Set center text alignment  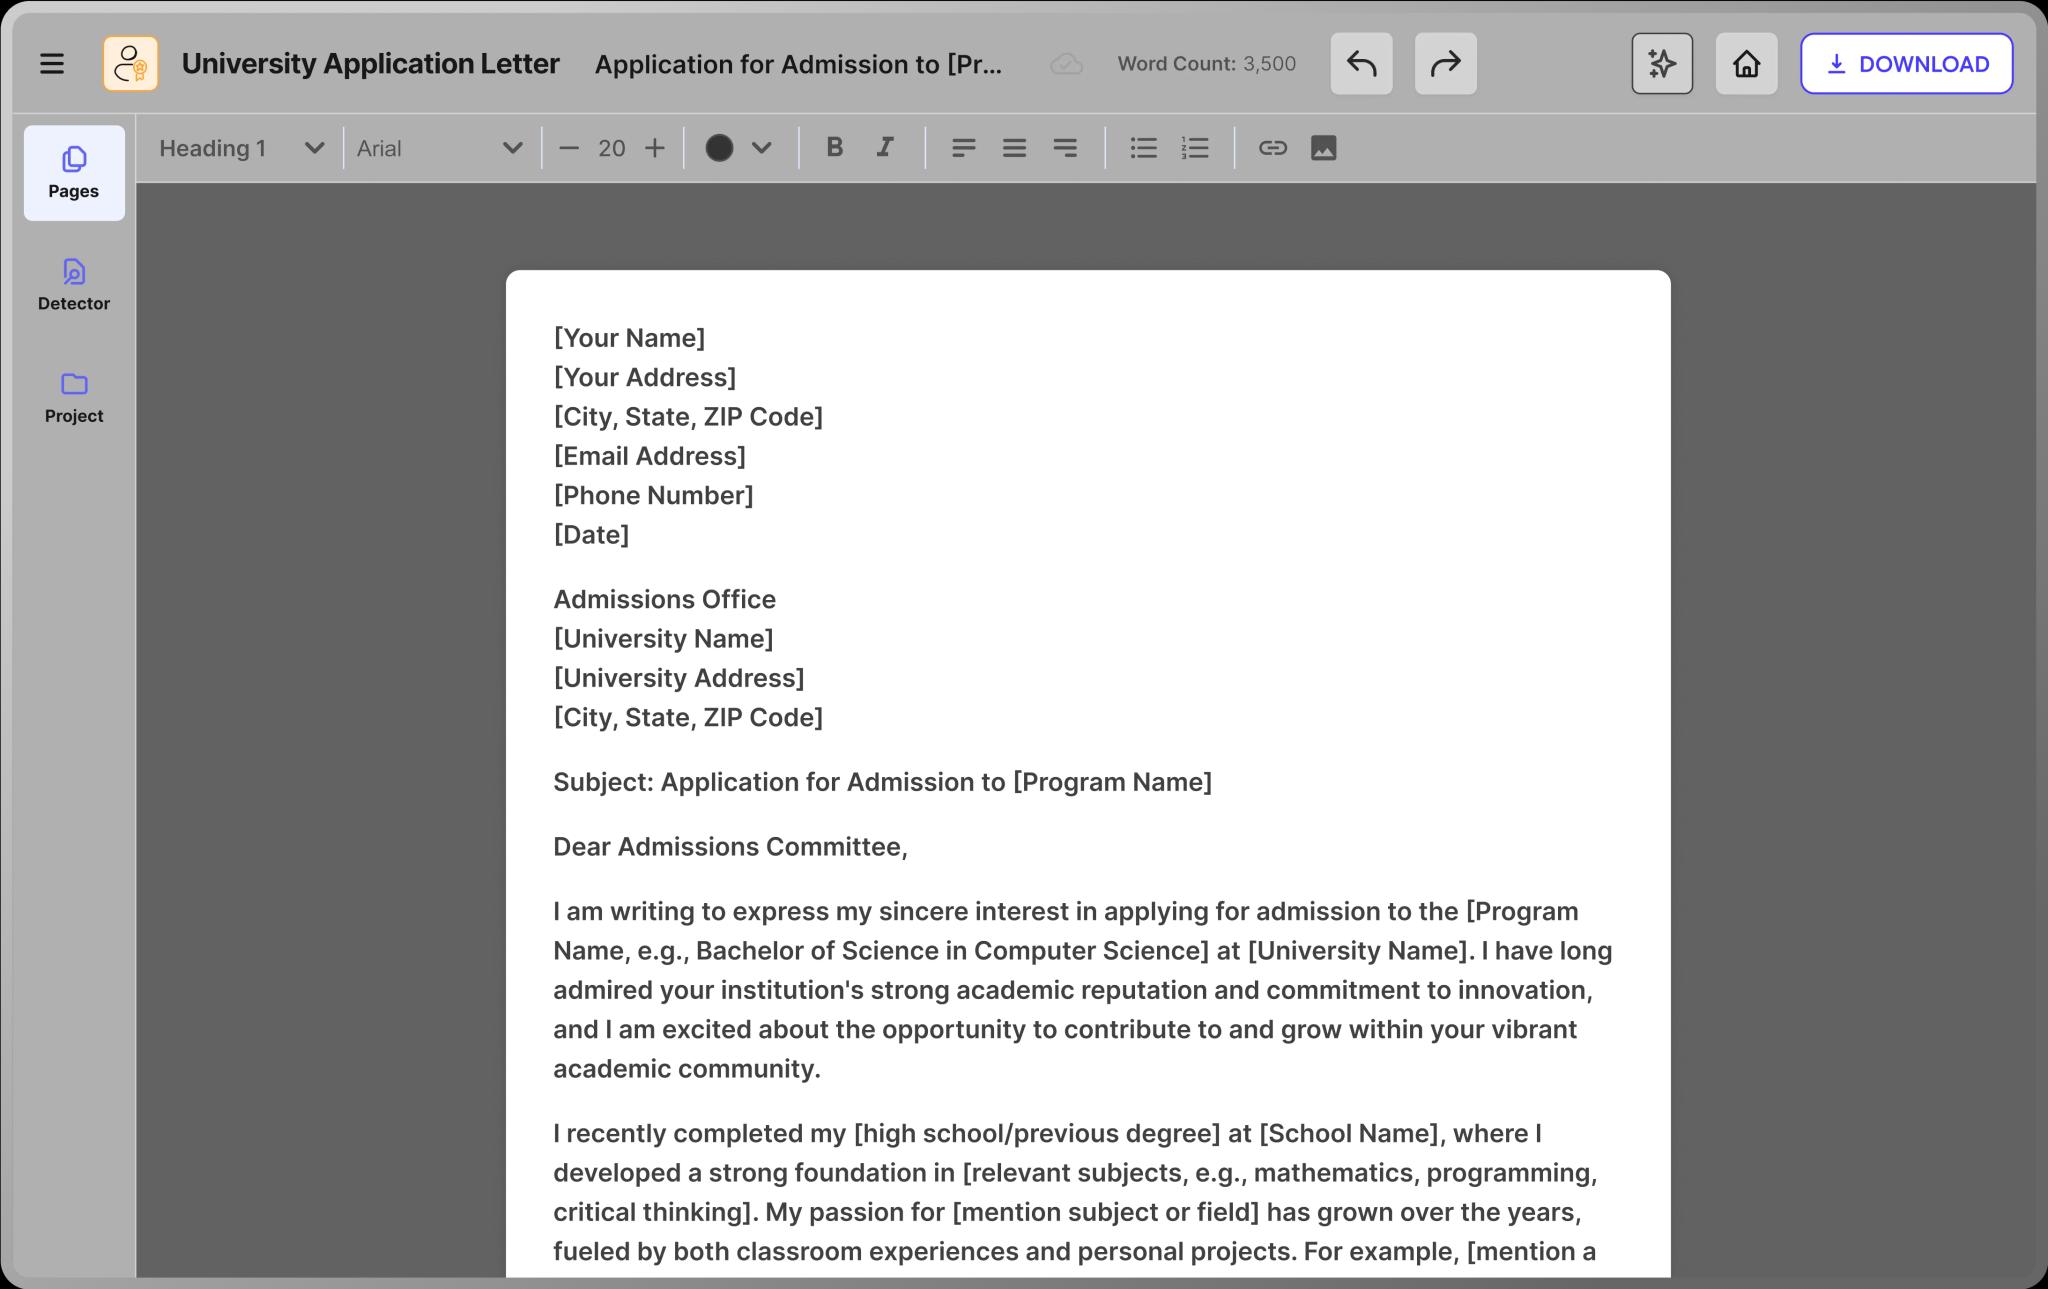(x=1014, y=148)
